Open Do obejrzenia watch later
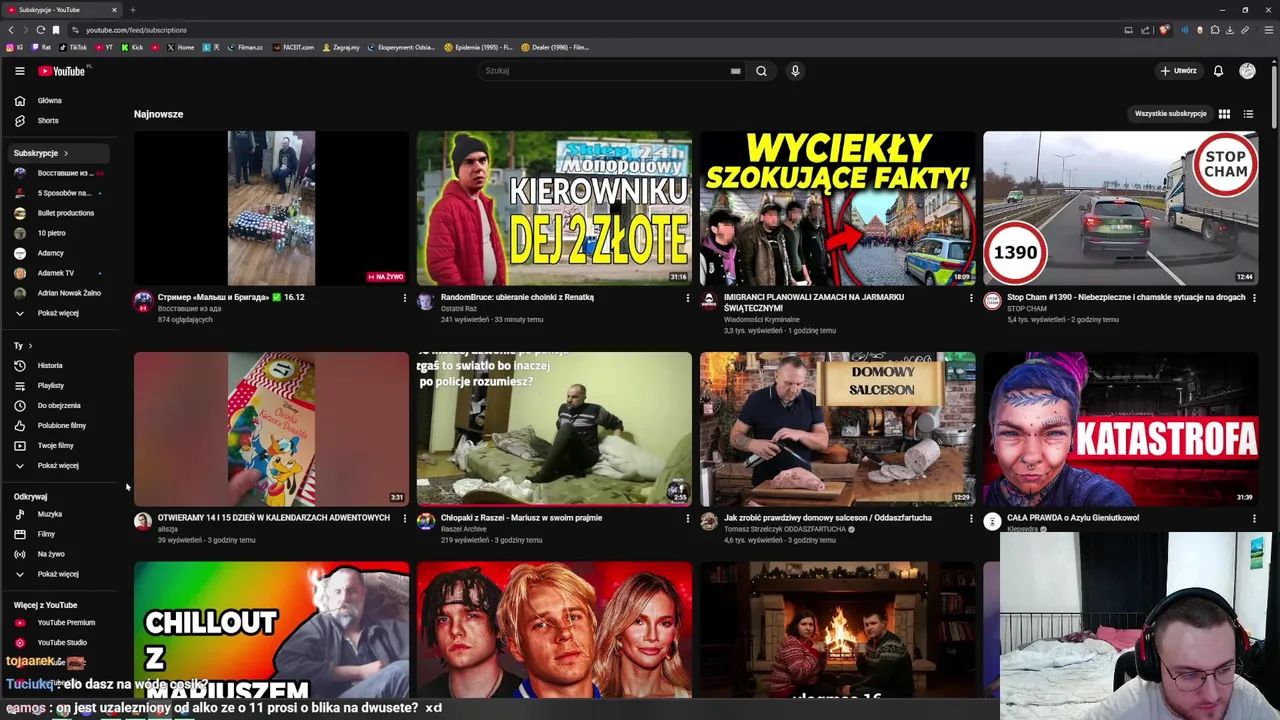The width and height of the screenshot is (1280, 720). pyautogui.click(x=57, y=405)
